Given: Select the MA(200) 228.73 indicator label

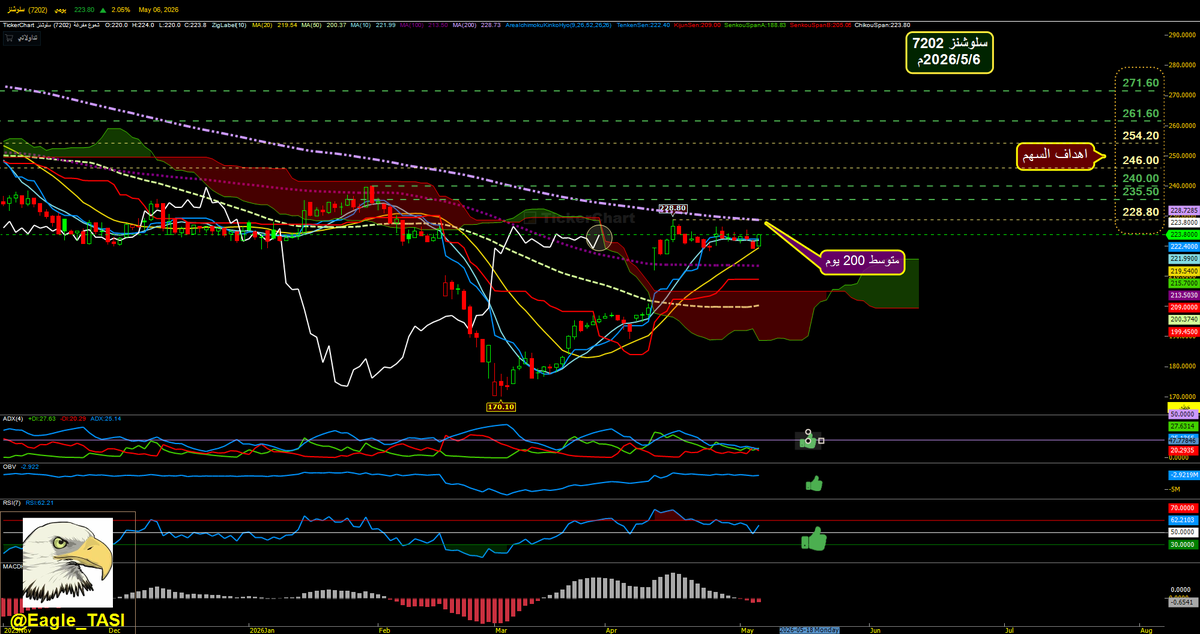Looking at the screenshot, I should (x=477, y=25).
